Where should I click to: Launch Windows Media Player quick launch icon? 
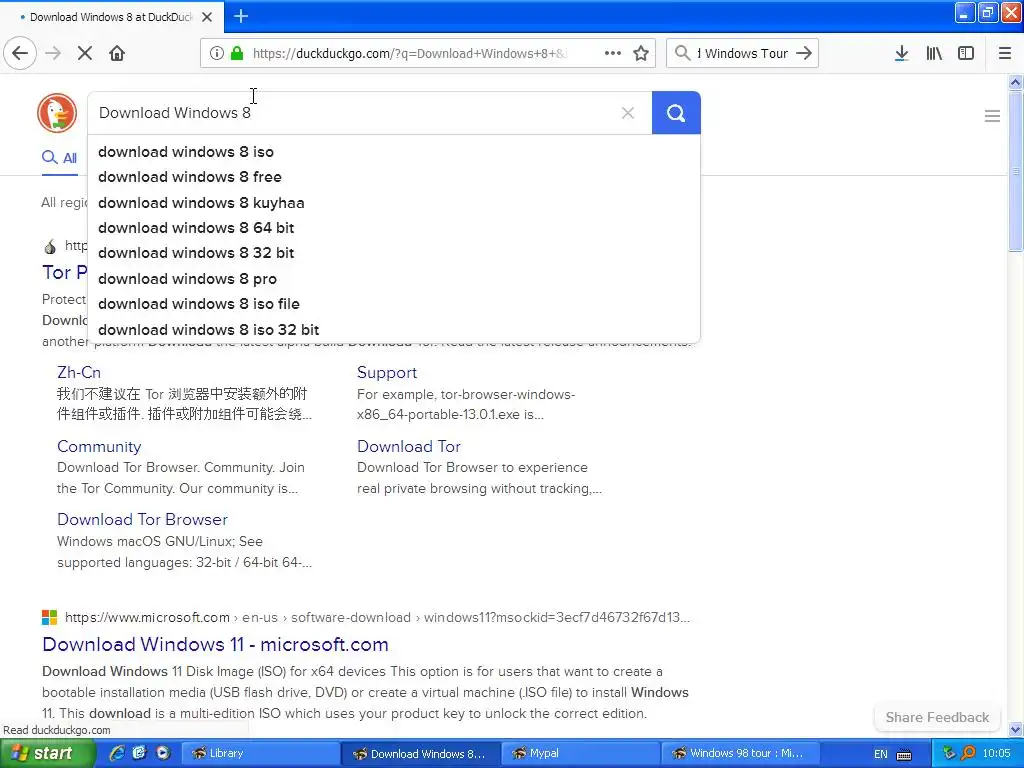tap(163, 753)
